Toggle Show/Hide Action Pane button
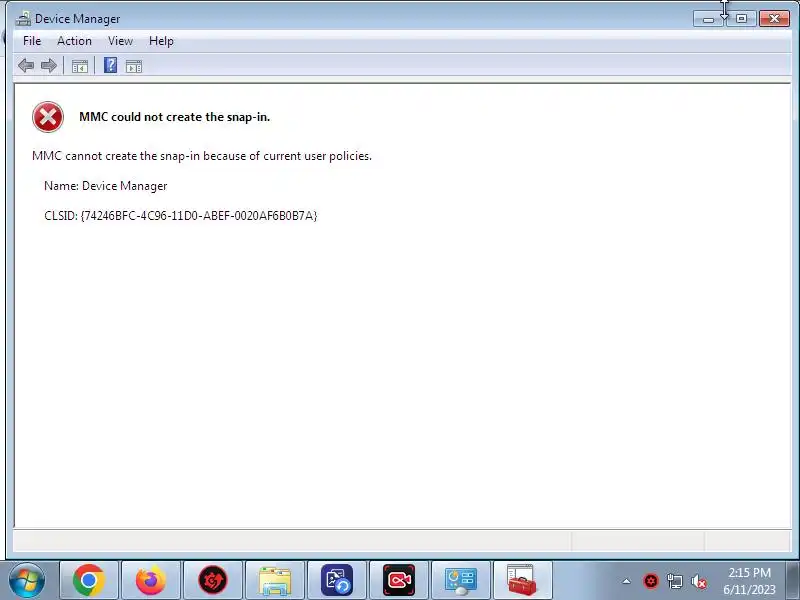The image size is (800, 600). click(134, 66)
